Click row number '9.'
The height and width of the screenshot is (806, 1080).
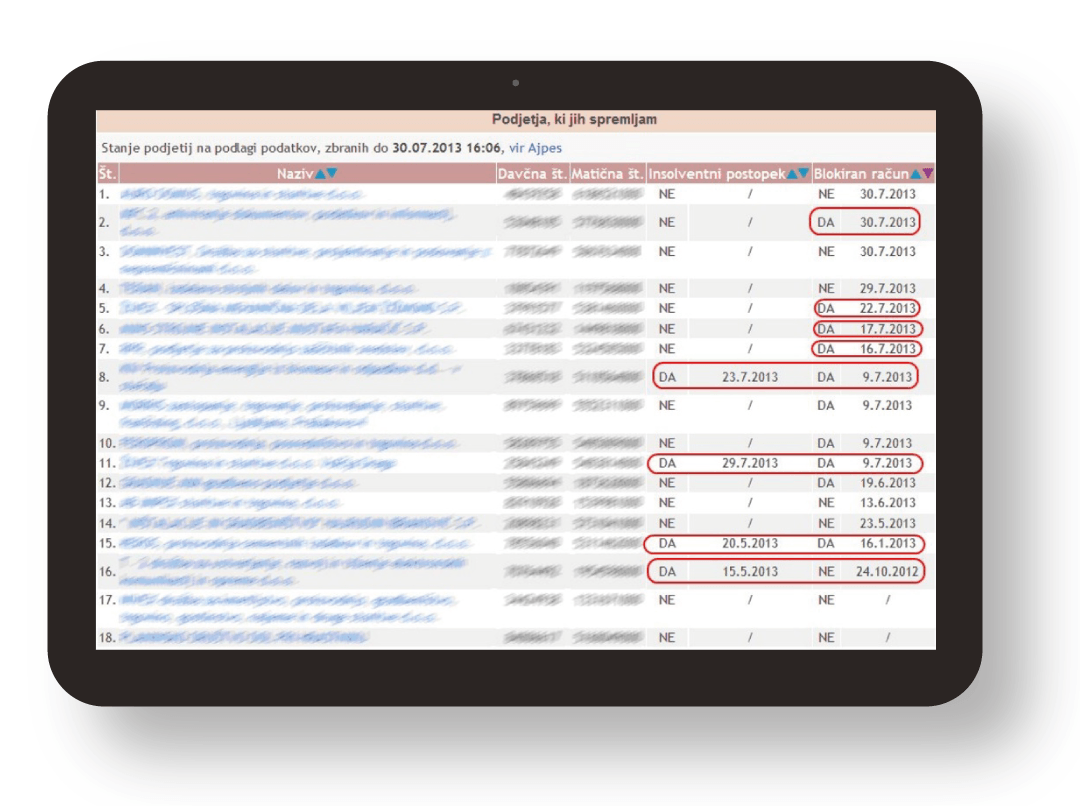104,406
